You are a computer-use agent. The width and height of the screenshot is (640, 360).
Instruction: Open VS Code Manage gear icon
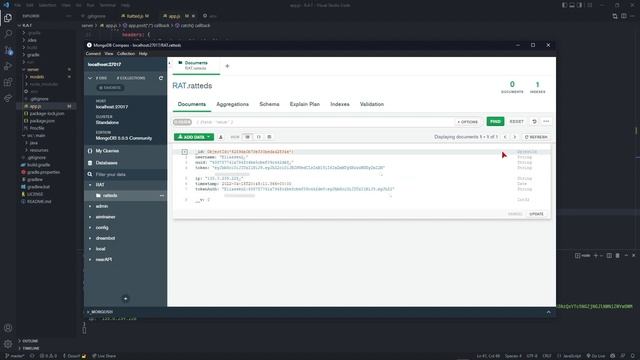pos(8,344)
